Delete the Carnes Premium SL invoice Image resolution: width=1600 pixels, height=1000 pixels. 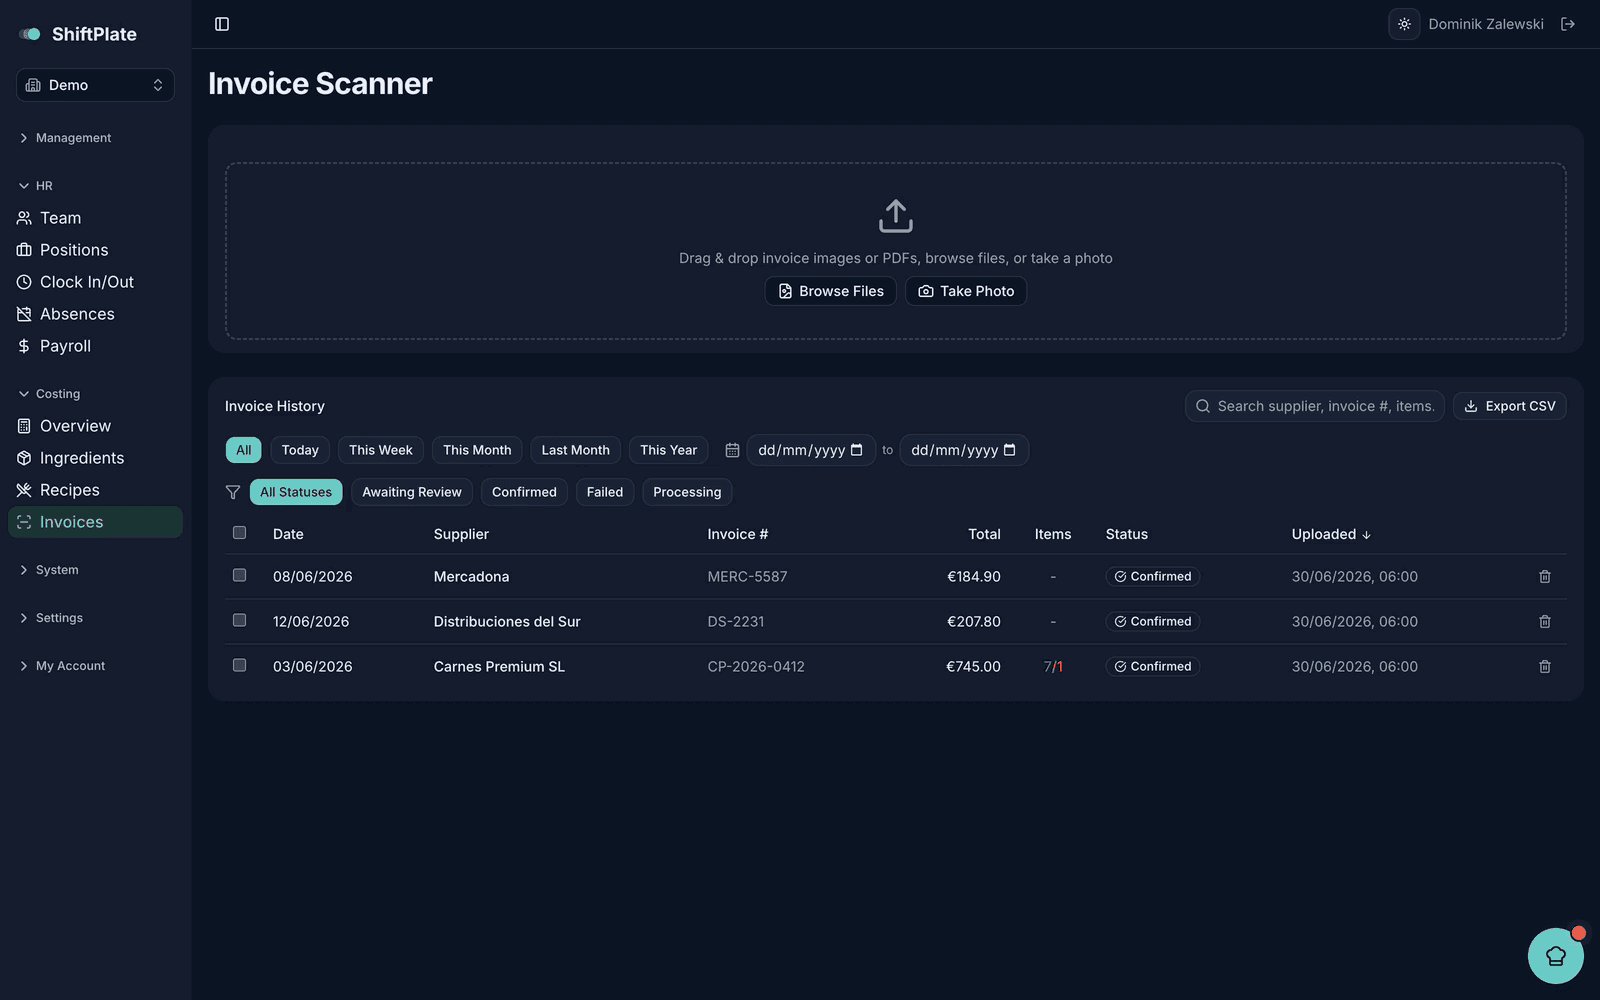pyautogui.click(x=1544, y=667)
